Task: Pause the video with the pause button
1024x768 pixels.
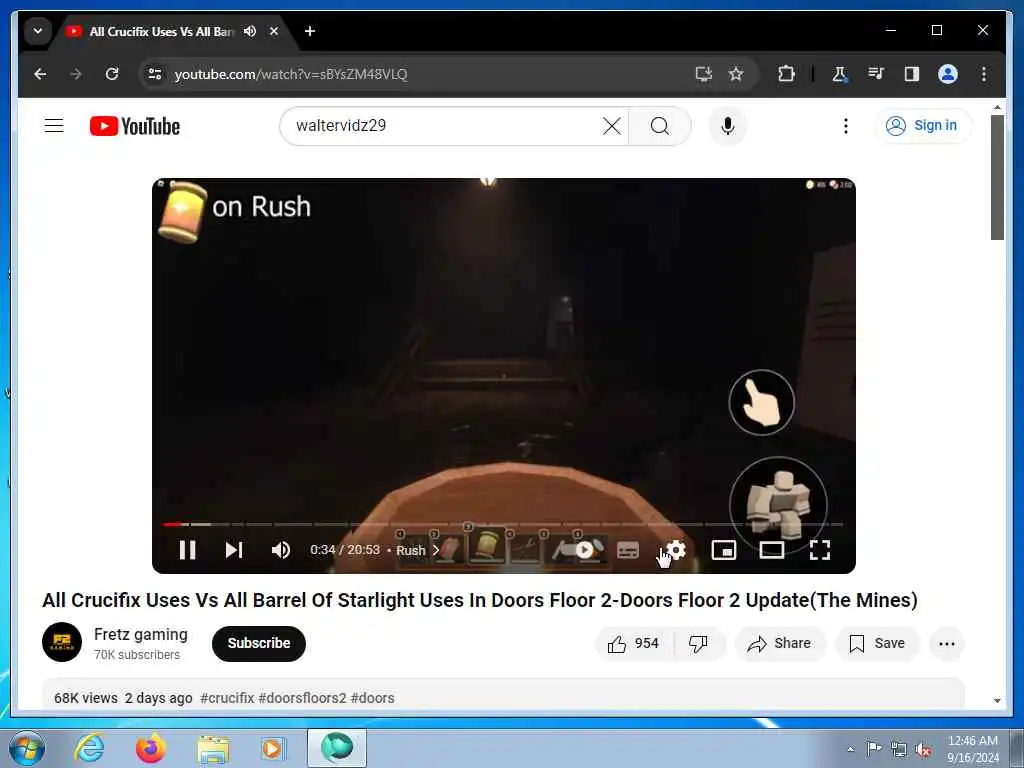Action: pos(187,550)
